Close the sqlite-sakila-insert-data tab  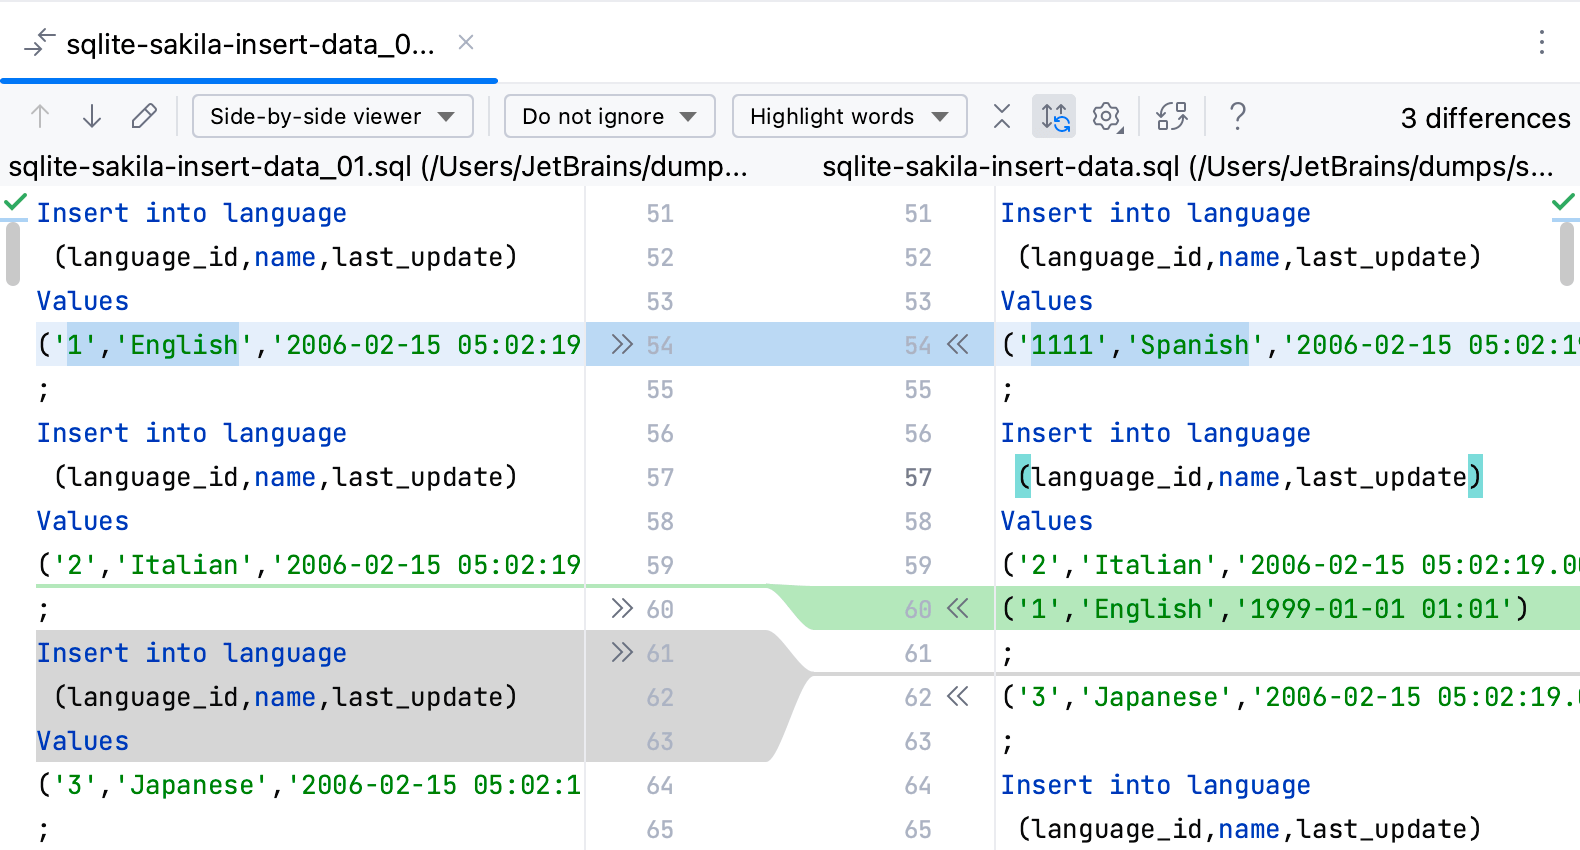click(466, 43)
